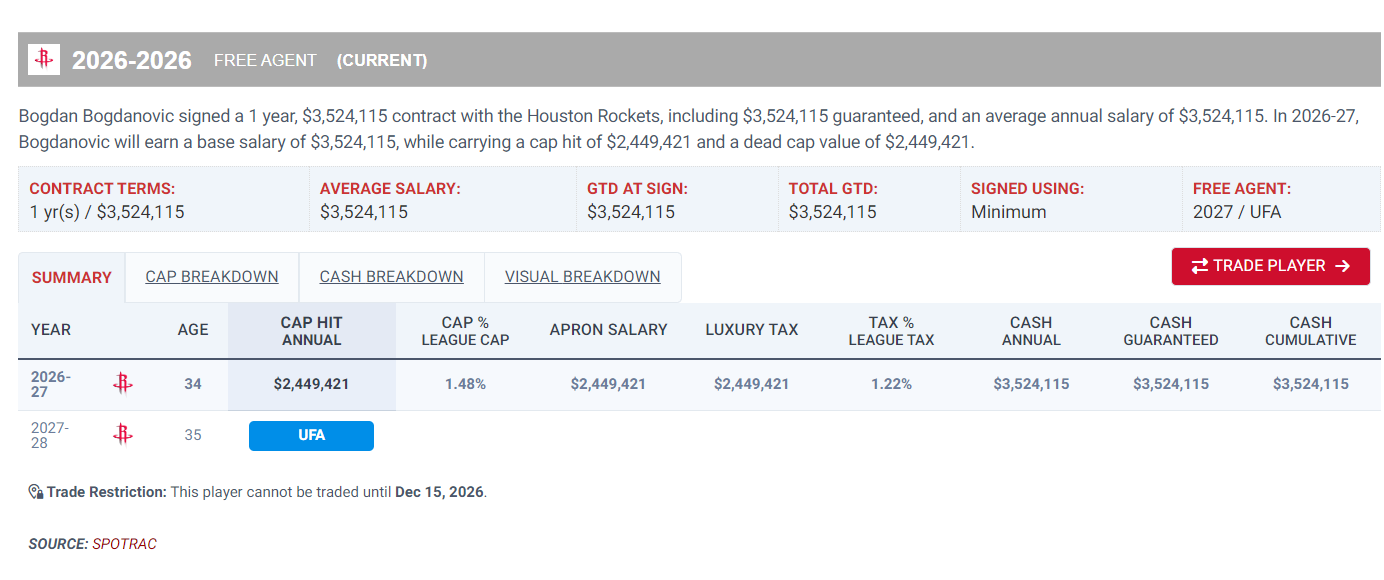The width and height of the screenshot is (1384, 580).
Task: Open the Cap Breakdown tab
Action: (x=212, y=277)
